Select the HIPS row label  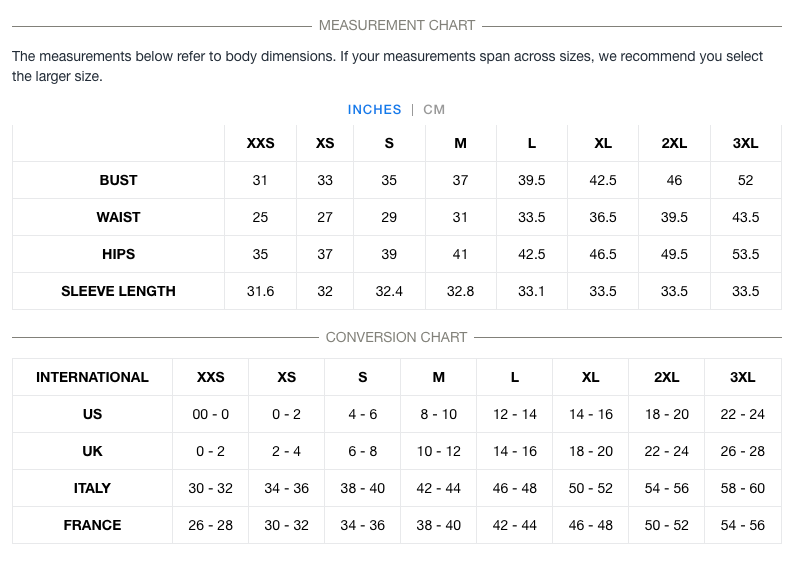[118, 254]
